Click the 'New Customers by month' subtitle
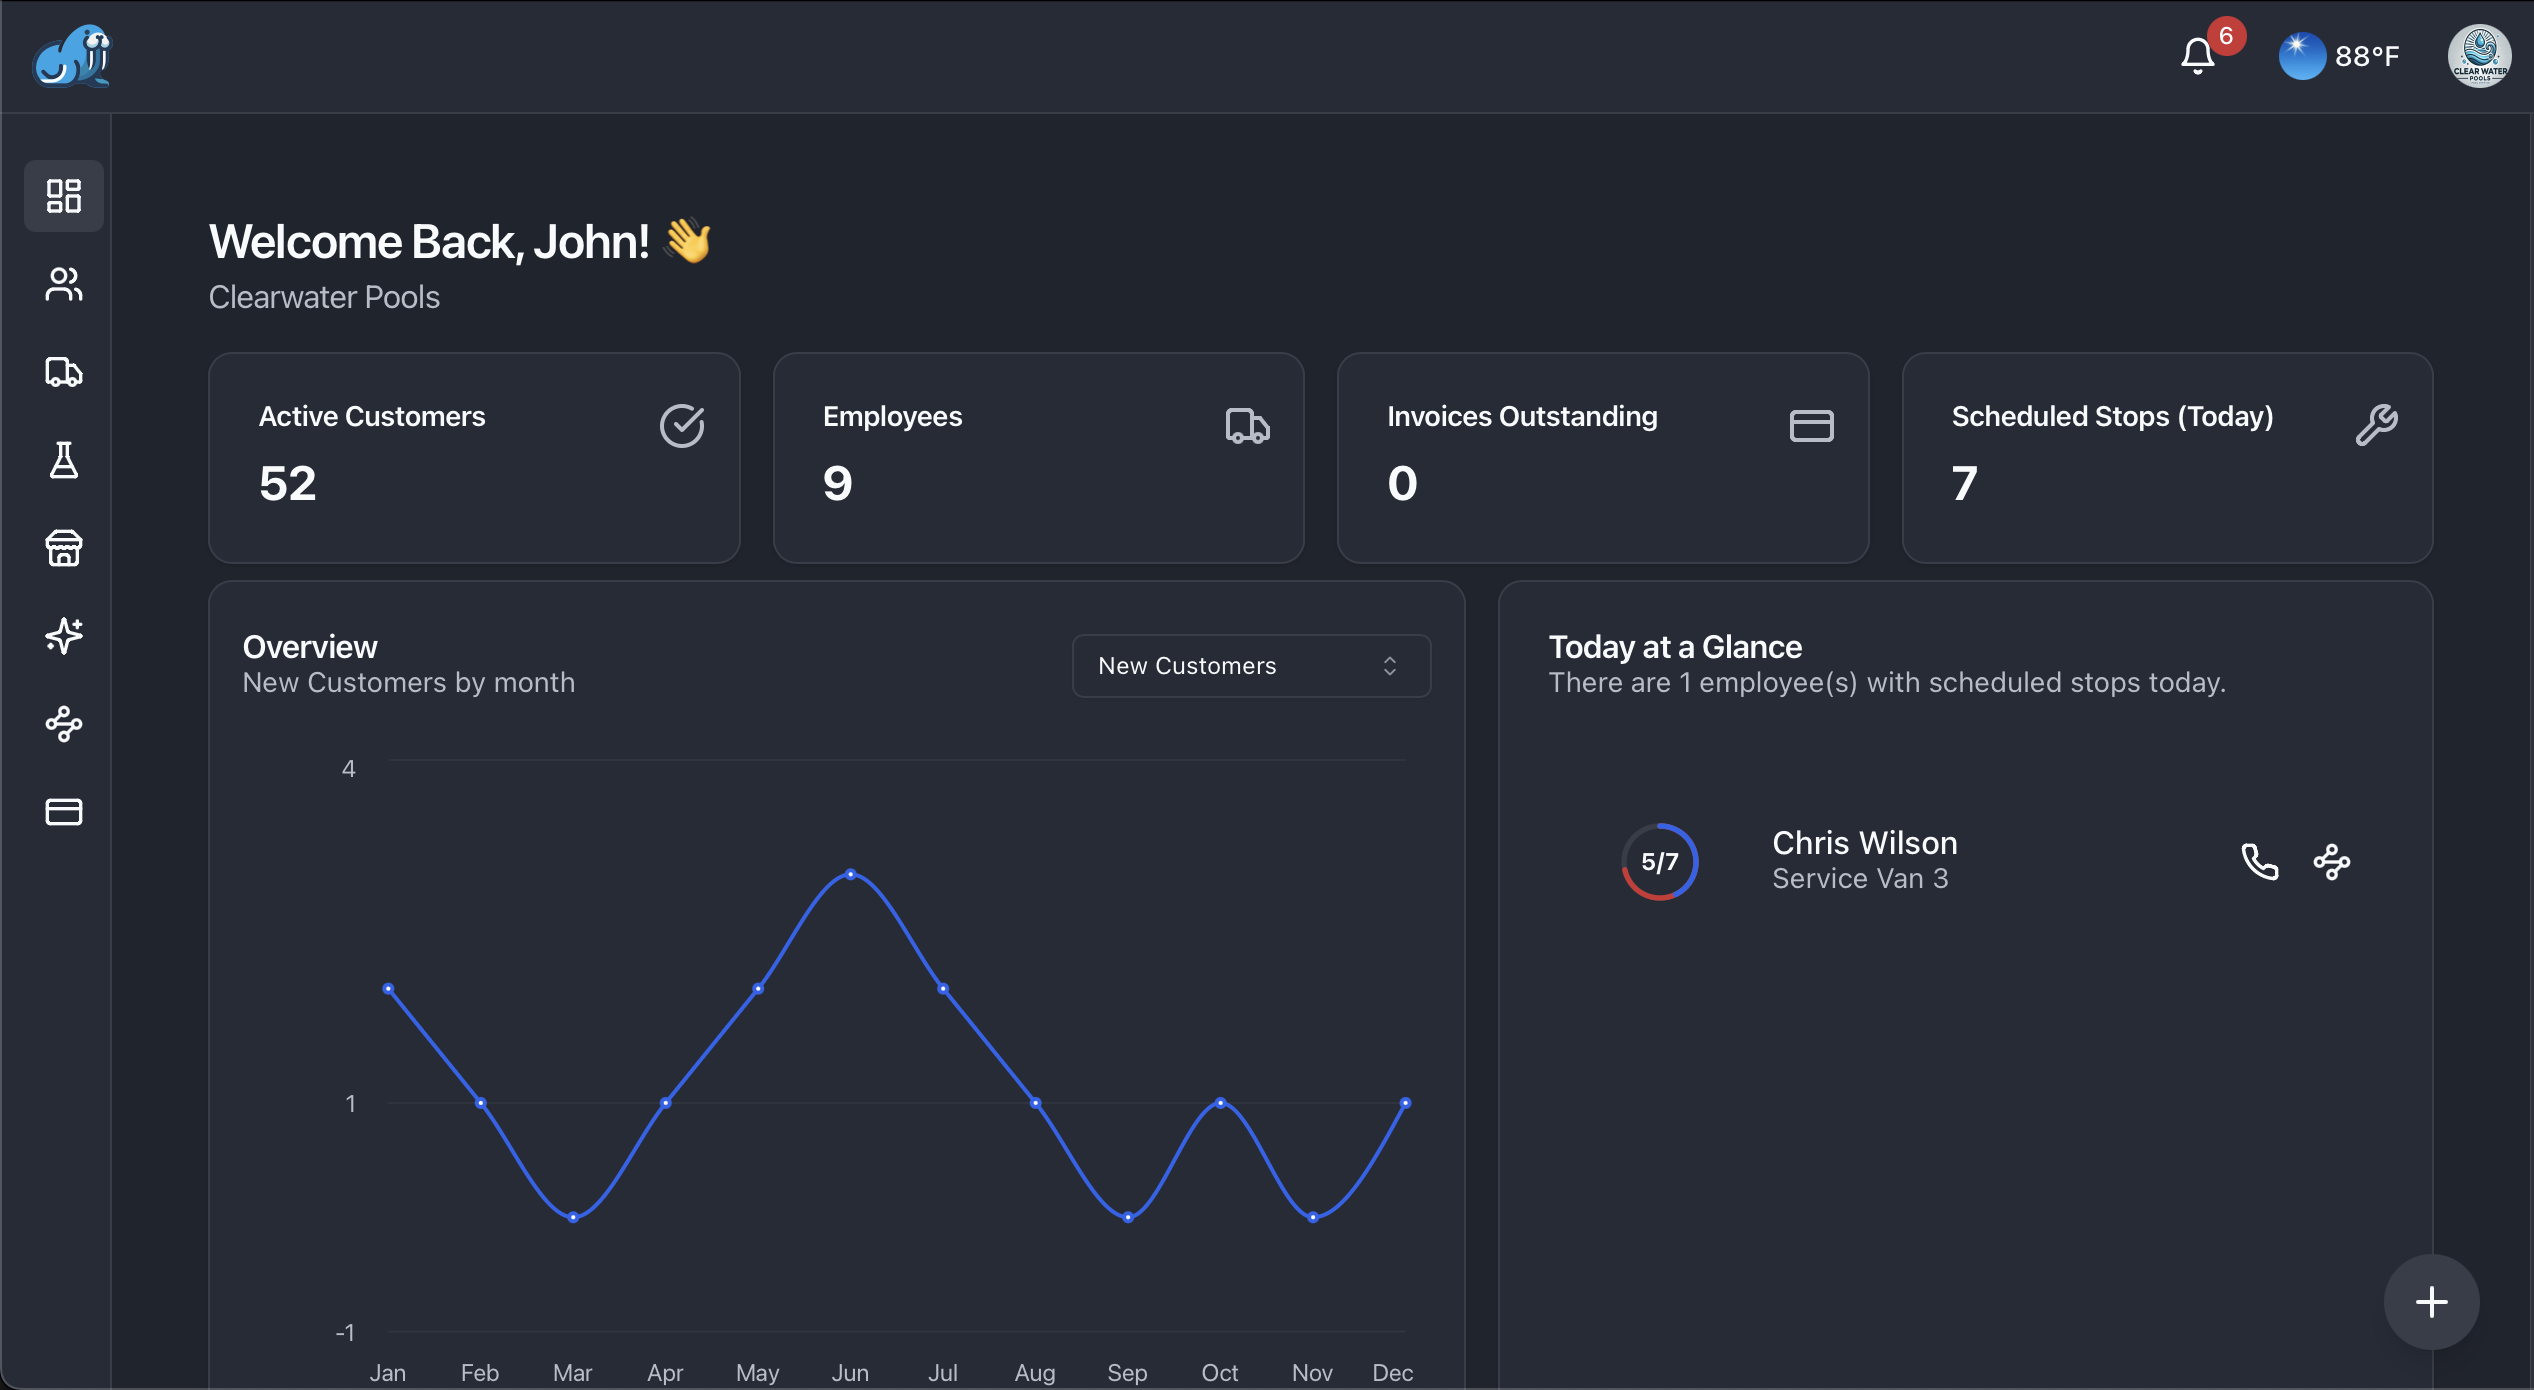The image size is (2534, 1390). click(409, 682)
